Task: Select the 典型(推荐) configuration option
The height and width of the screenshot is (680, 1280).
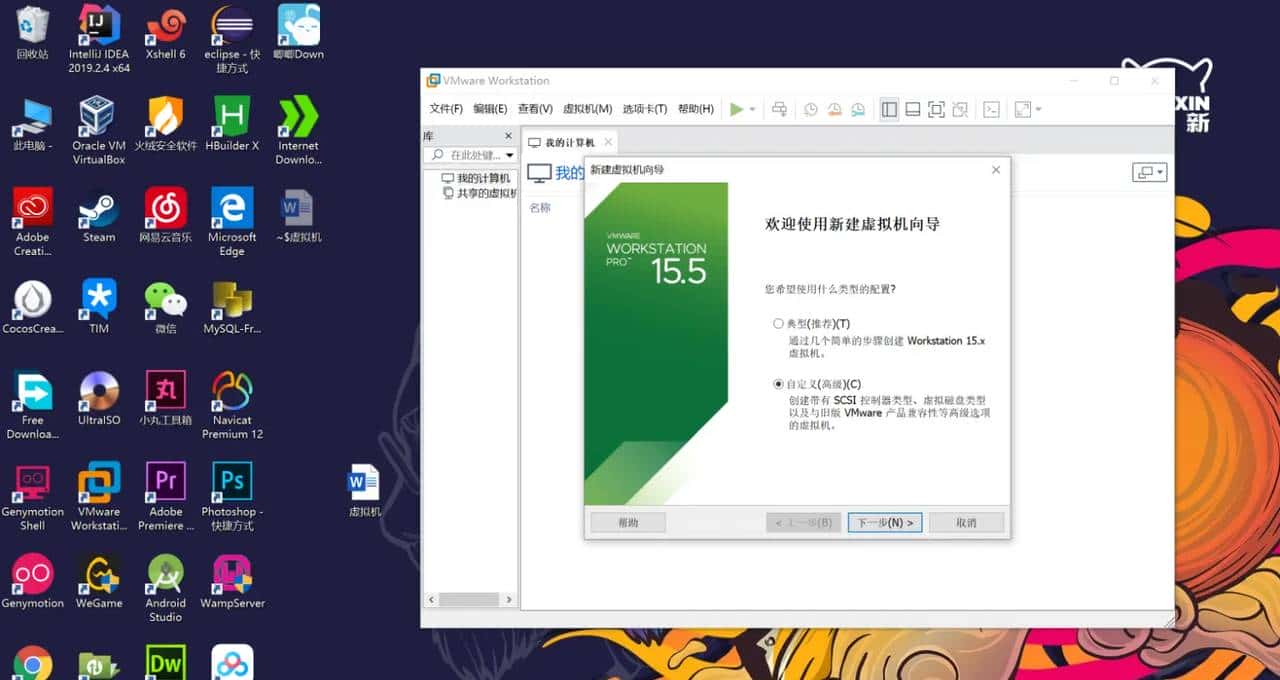Action: click(x=777, y=323)
